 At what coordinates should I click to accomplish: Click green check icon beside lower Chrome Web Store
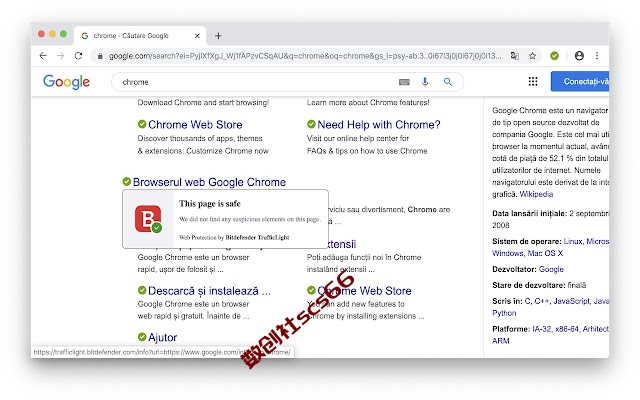click(x=311, y=290)
